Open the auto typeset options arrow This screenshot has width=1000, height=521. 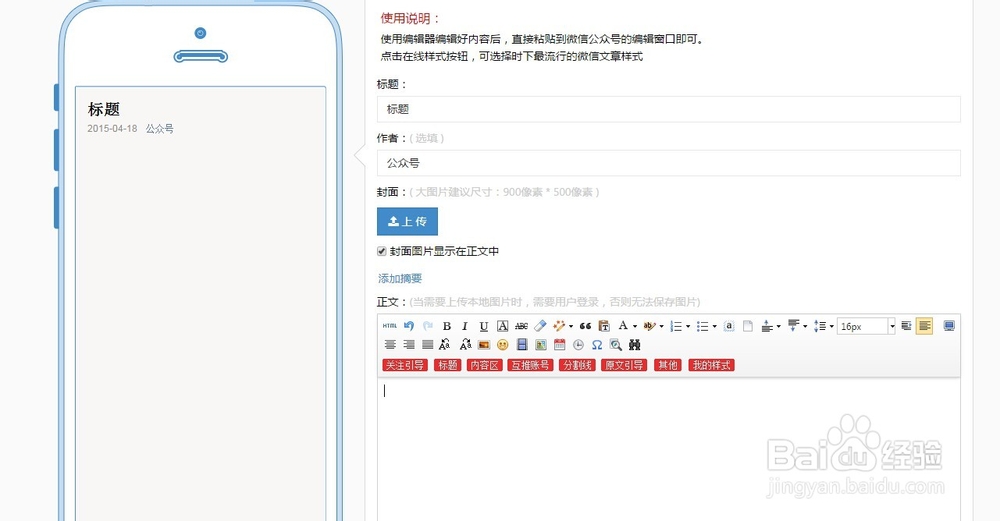(x=571, y=326)
